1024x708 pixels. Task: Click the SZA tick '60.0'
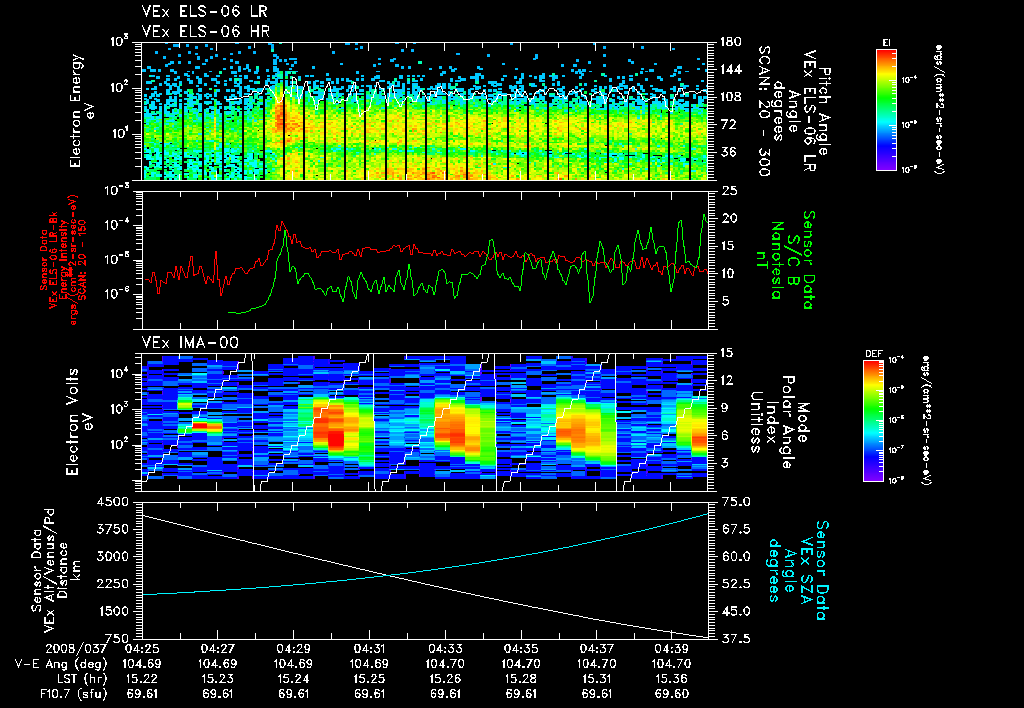[x=736, y=556]
